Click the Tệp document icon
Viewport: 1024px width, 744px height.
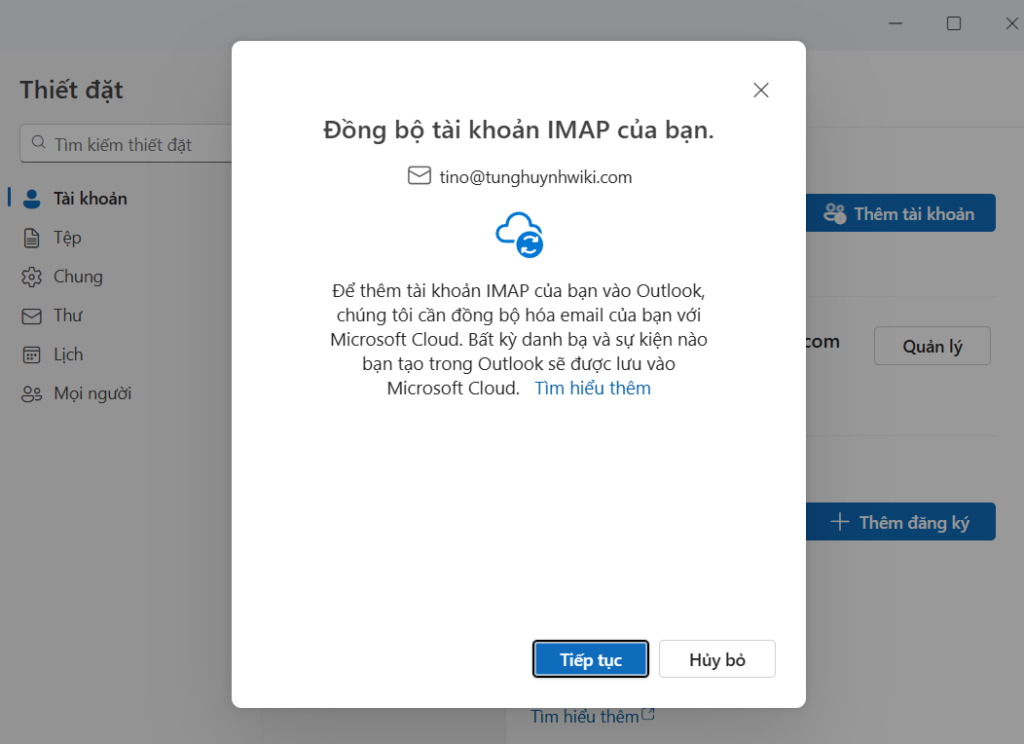31,238
